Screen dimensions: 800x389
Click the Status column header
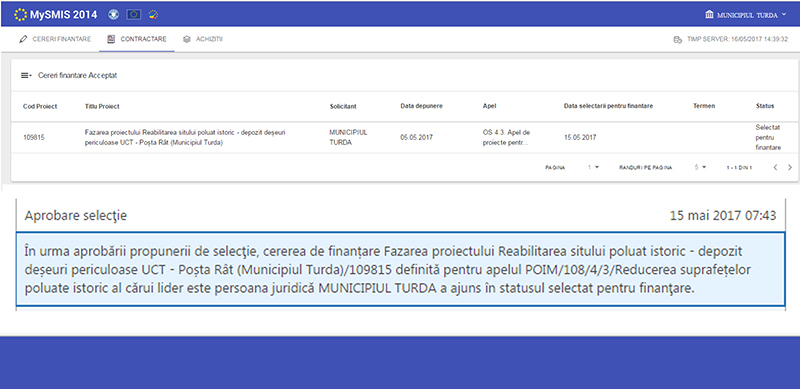click(765, 106)
